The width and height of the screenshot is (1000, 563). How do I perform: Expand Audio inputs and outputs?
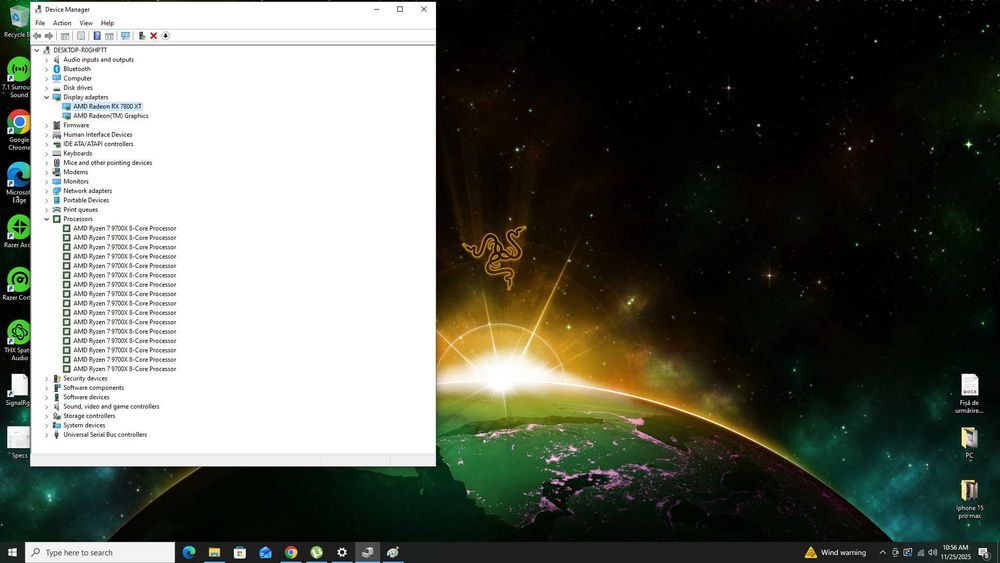point(47,60)
